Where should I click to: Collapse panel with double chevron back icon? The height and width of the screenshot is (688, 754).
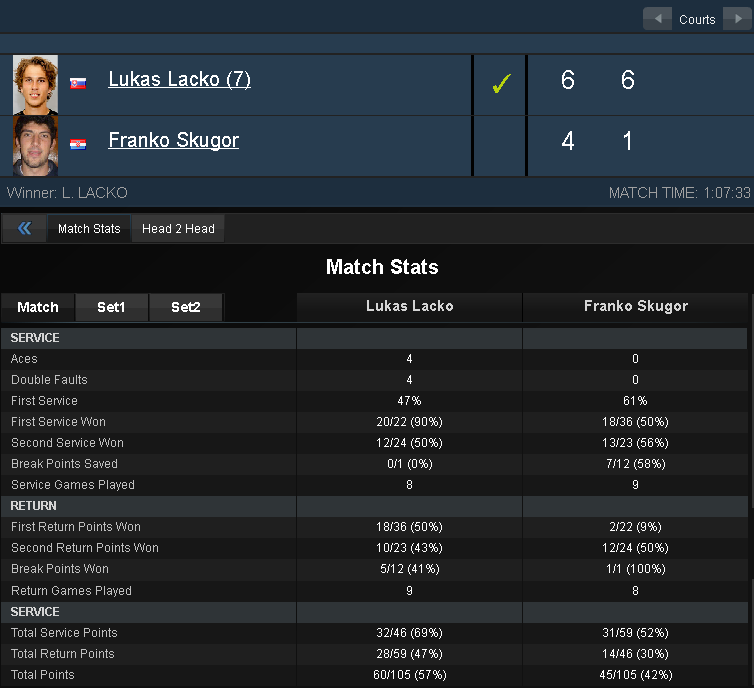[25, 228]
